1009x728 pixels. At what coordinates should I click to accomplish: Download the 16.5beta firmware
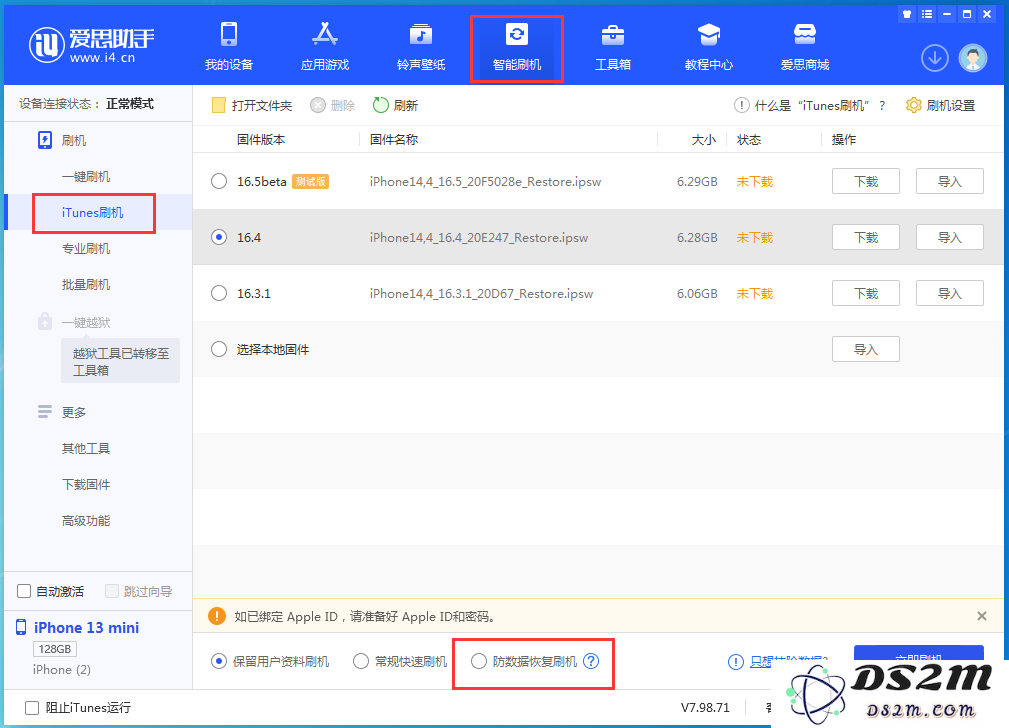[x=866, y=181]
